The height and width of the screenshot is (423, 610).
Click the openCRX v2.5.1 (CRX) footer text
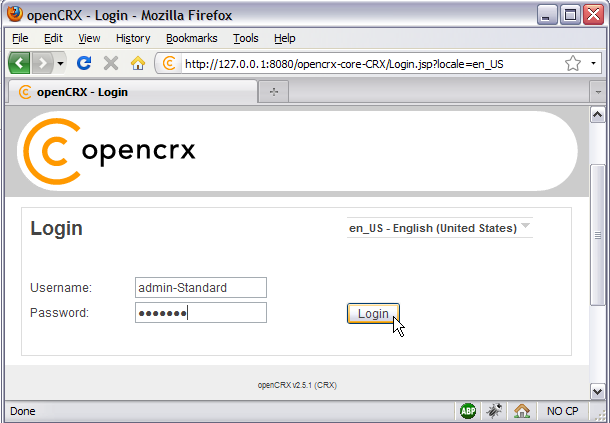pyautogui.click(x=297, y=385)
